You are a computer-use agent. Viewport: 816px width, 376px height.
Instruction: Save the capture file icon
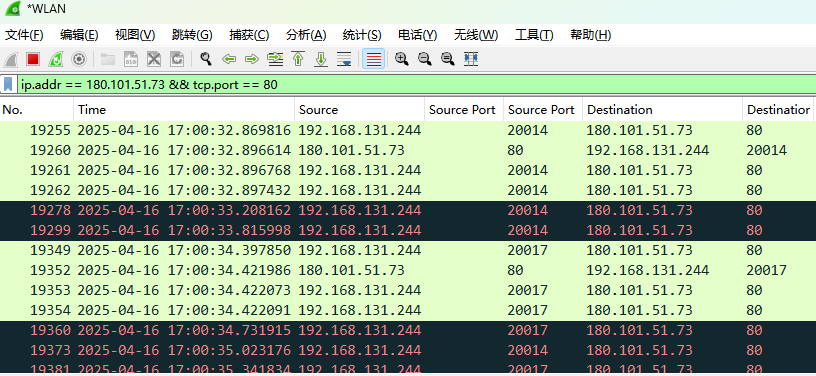[131, 59]
